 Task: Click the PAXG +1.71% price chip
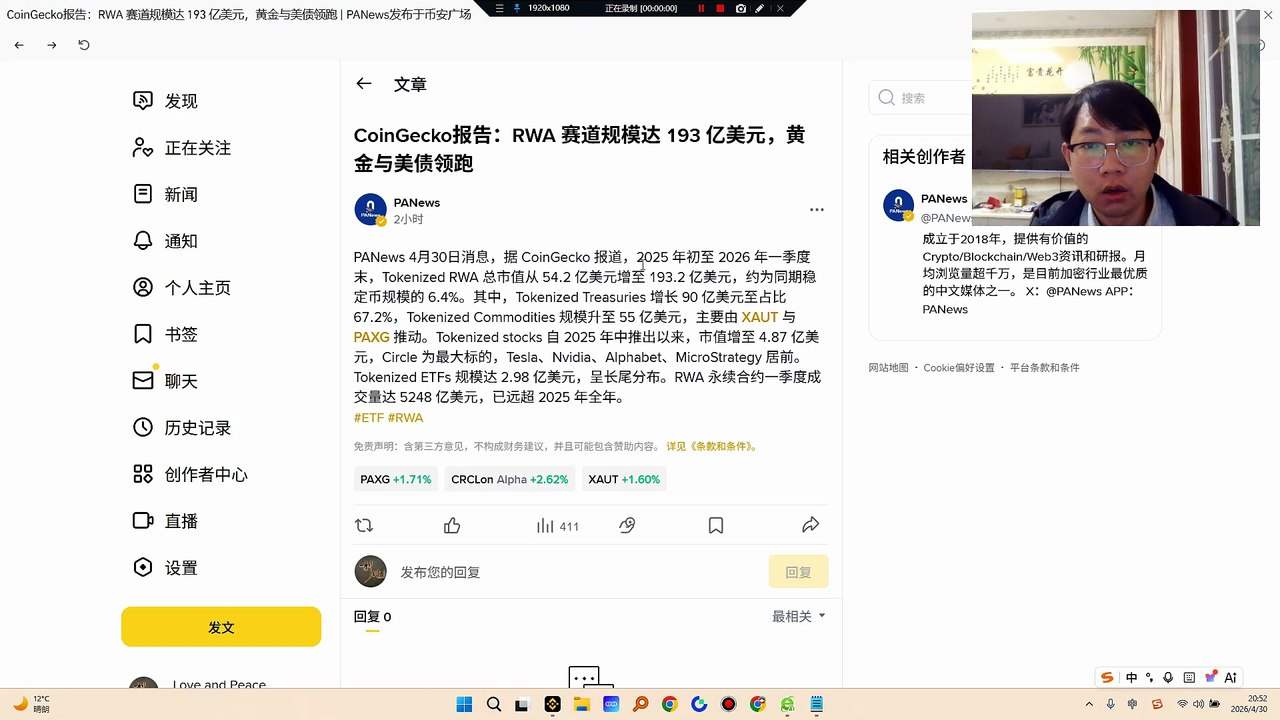tap(396, 480)
